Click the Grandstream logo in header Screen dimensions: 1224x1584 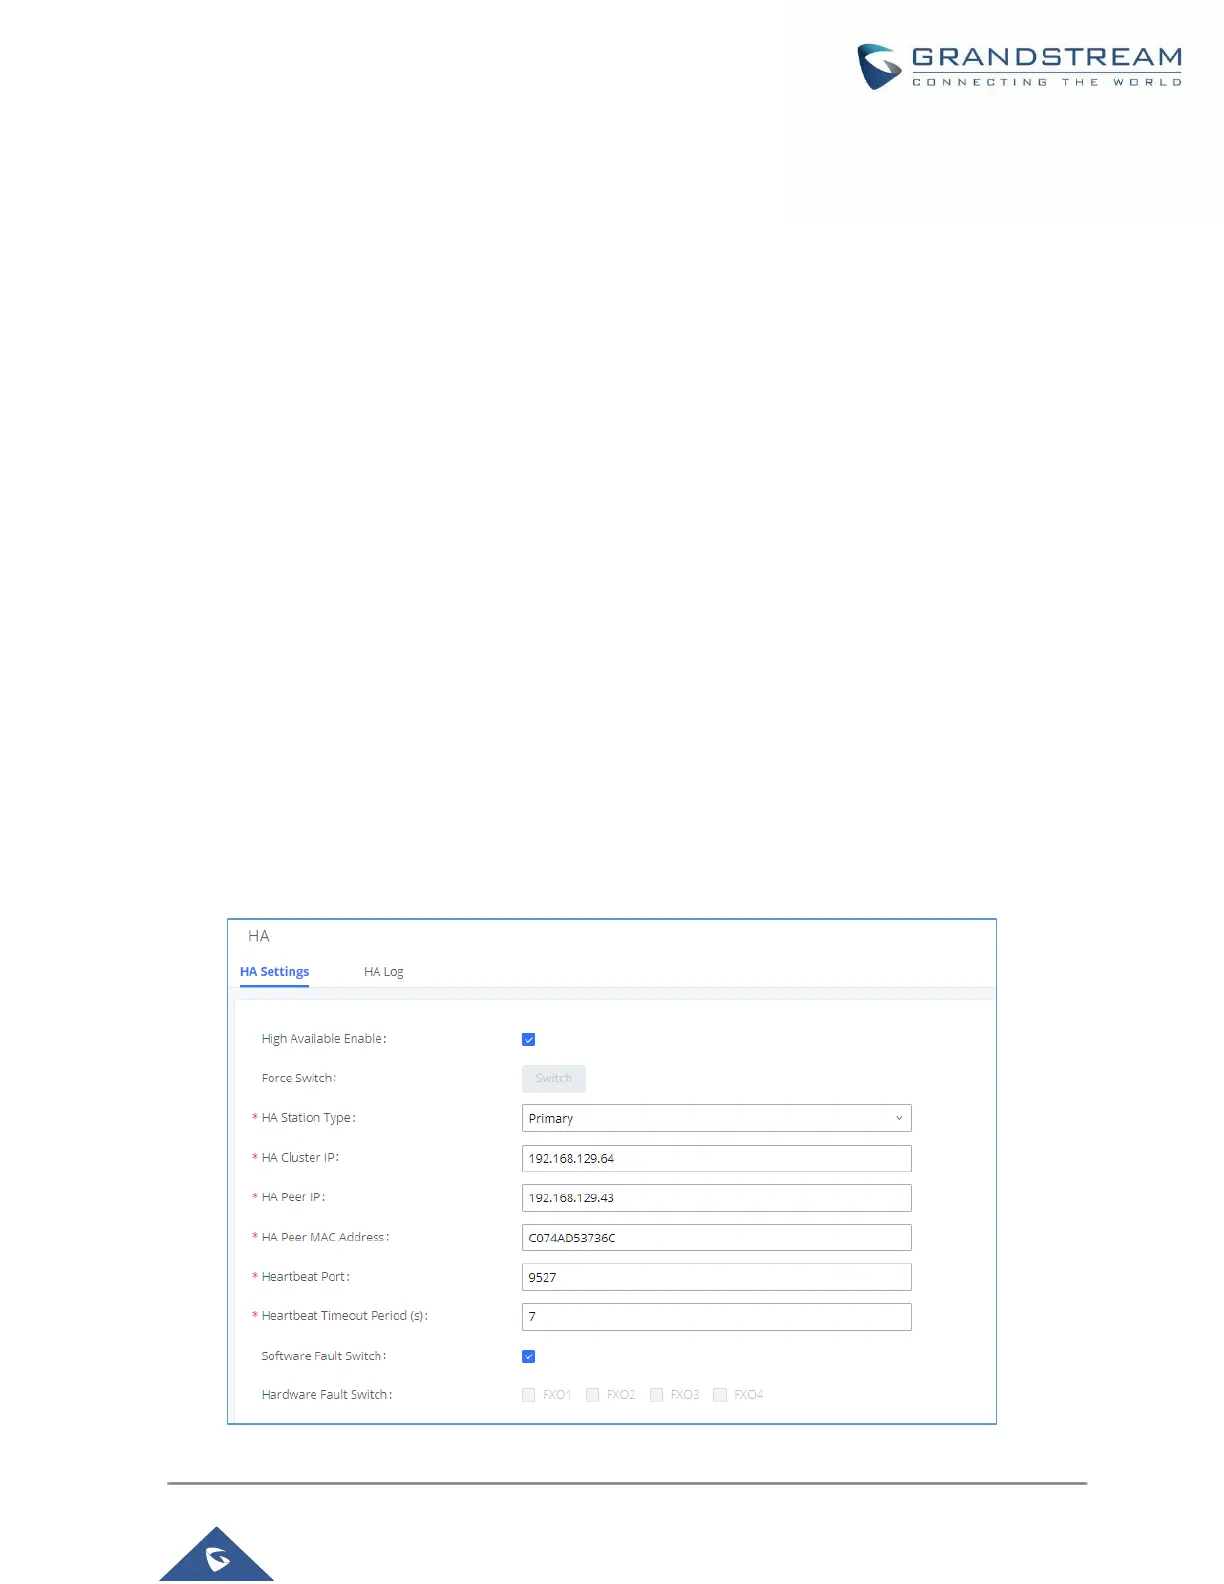(1020, 66)
